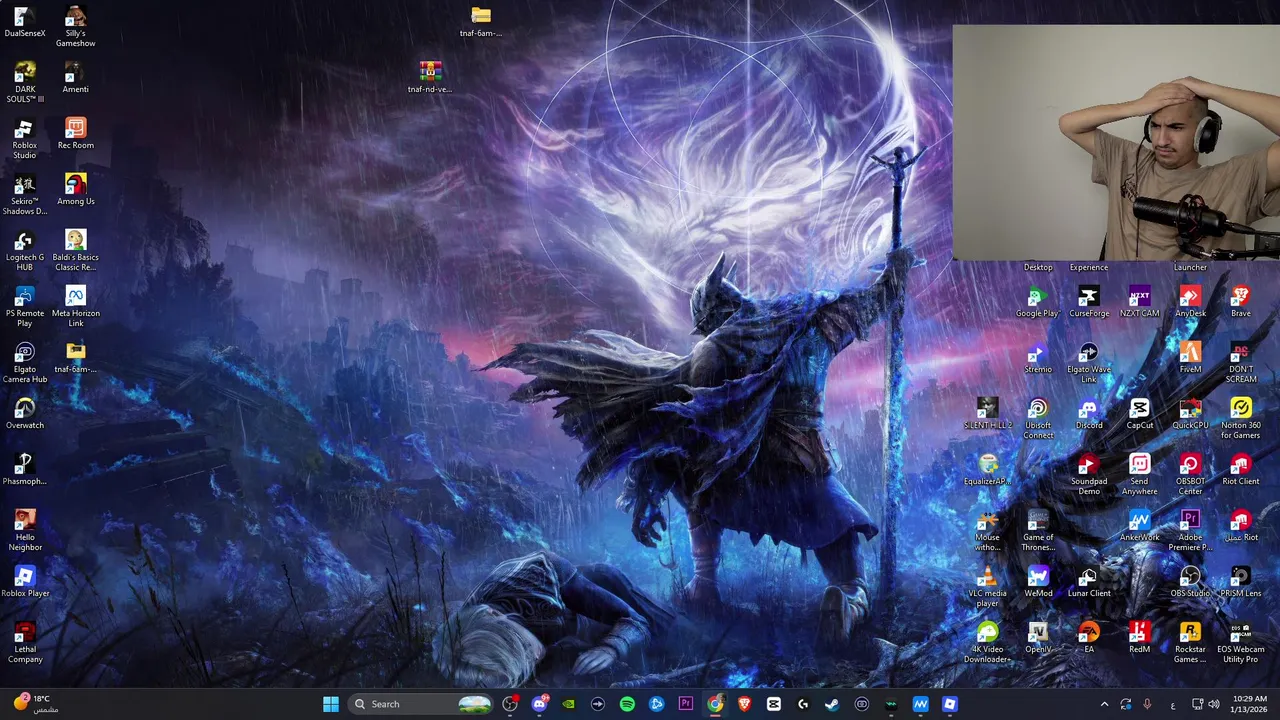Image resolution: width=1280 pixels, height=720 pixels.
Task: Open the Discord desktop shortcut
Action: click(x=1089, y=414)
